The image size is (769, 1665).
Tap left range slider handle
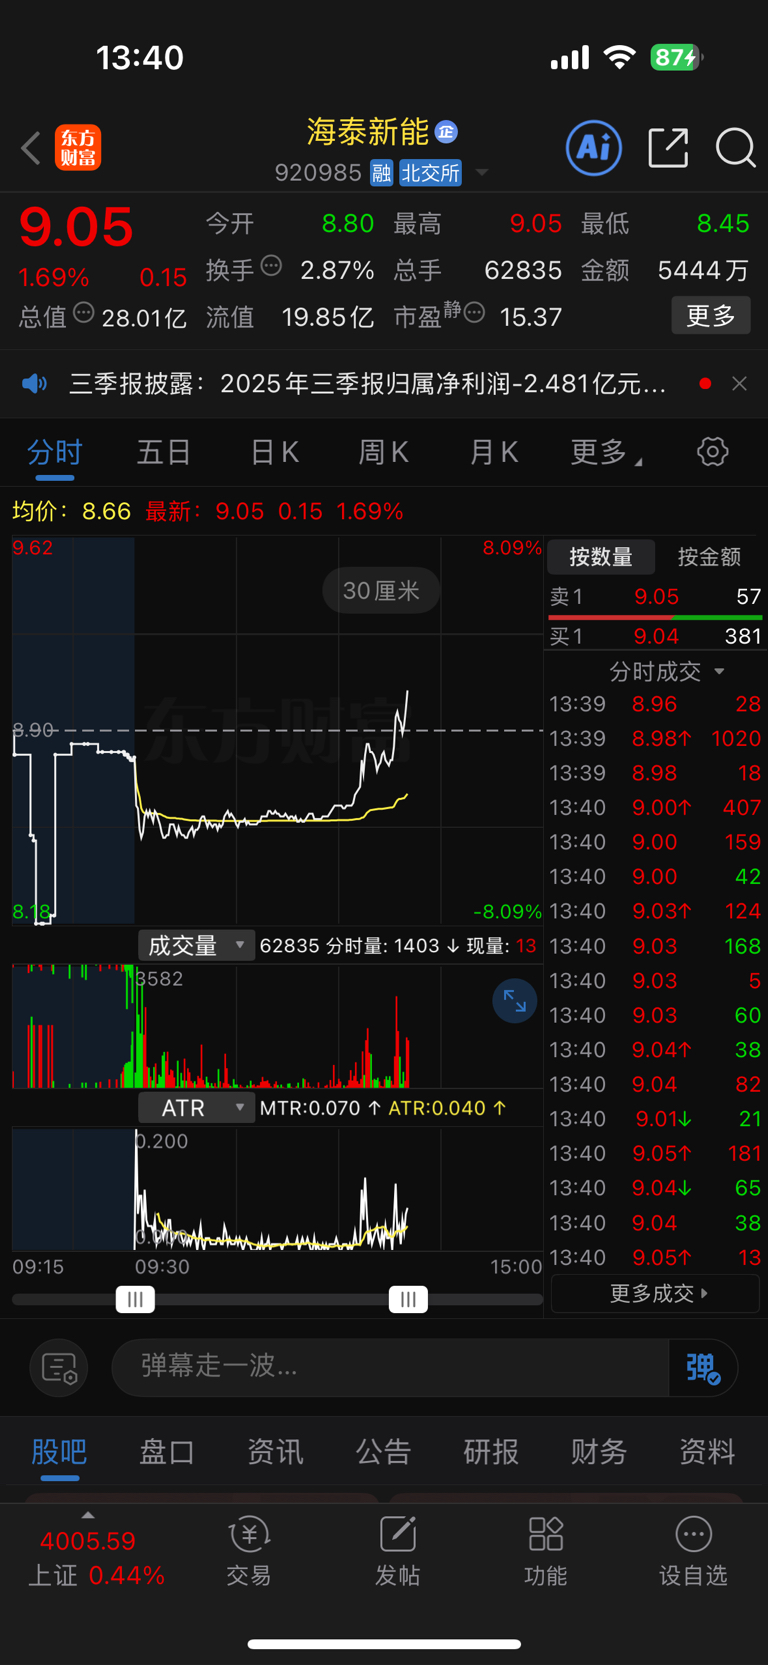click(x=135, y=1299)
